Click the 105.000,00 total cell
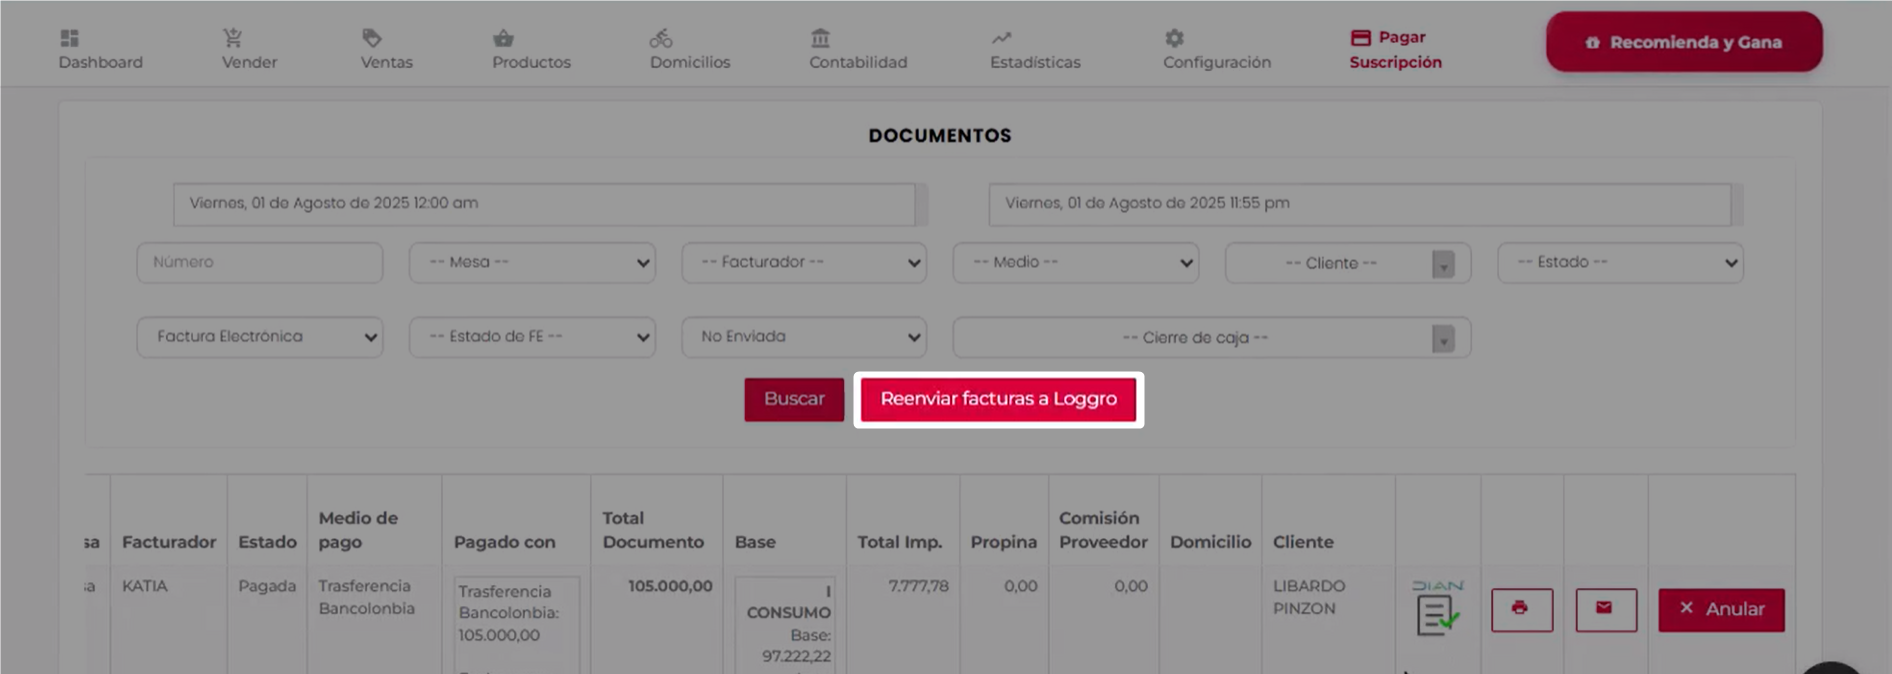Screen dimensions: 1892x674 pyautogui.click(x=670, y=586)
